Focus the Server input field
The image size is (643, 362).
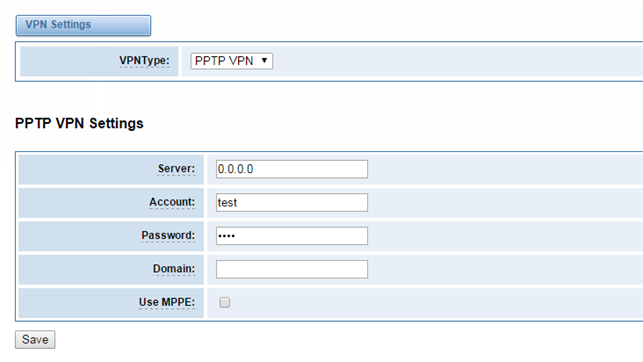tap(292, 169)
